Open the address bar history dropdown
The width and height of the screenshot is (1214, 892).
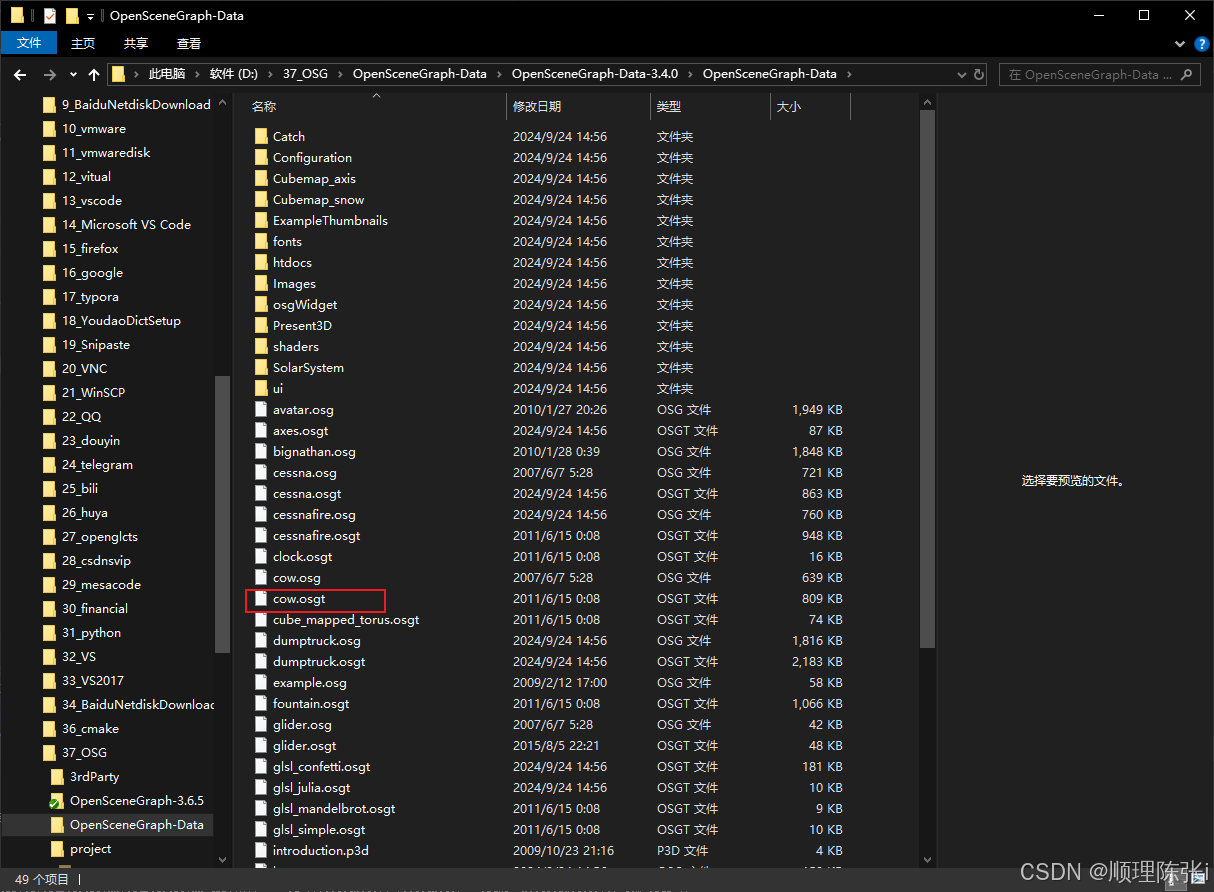click(x=961, y=74)
